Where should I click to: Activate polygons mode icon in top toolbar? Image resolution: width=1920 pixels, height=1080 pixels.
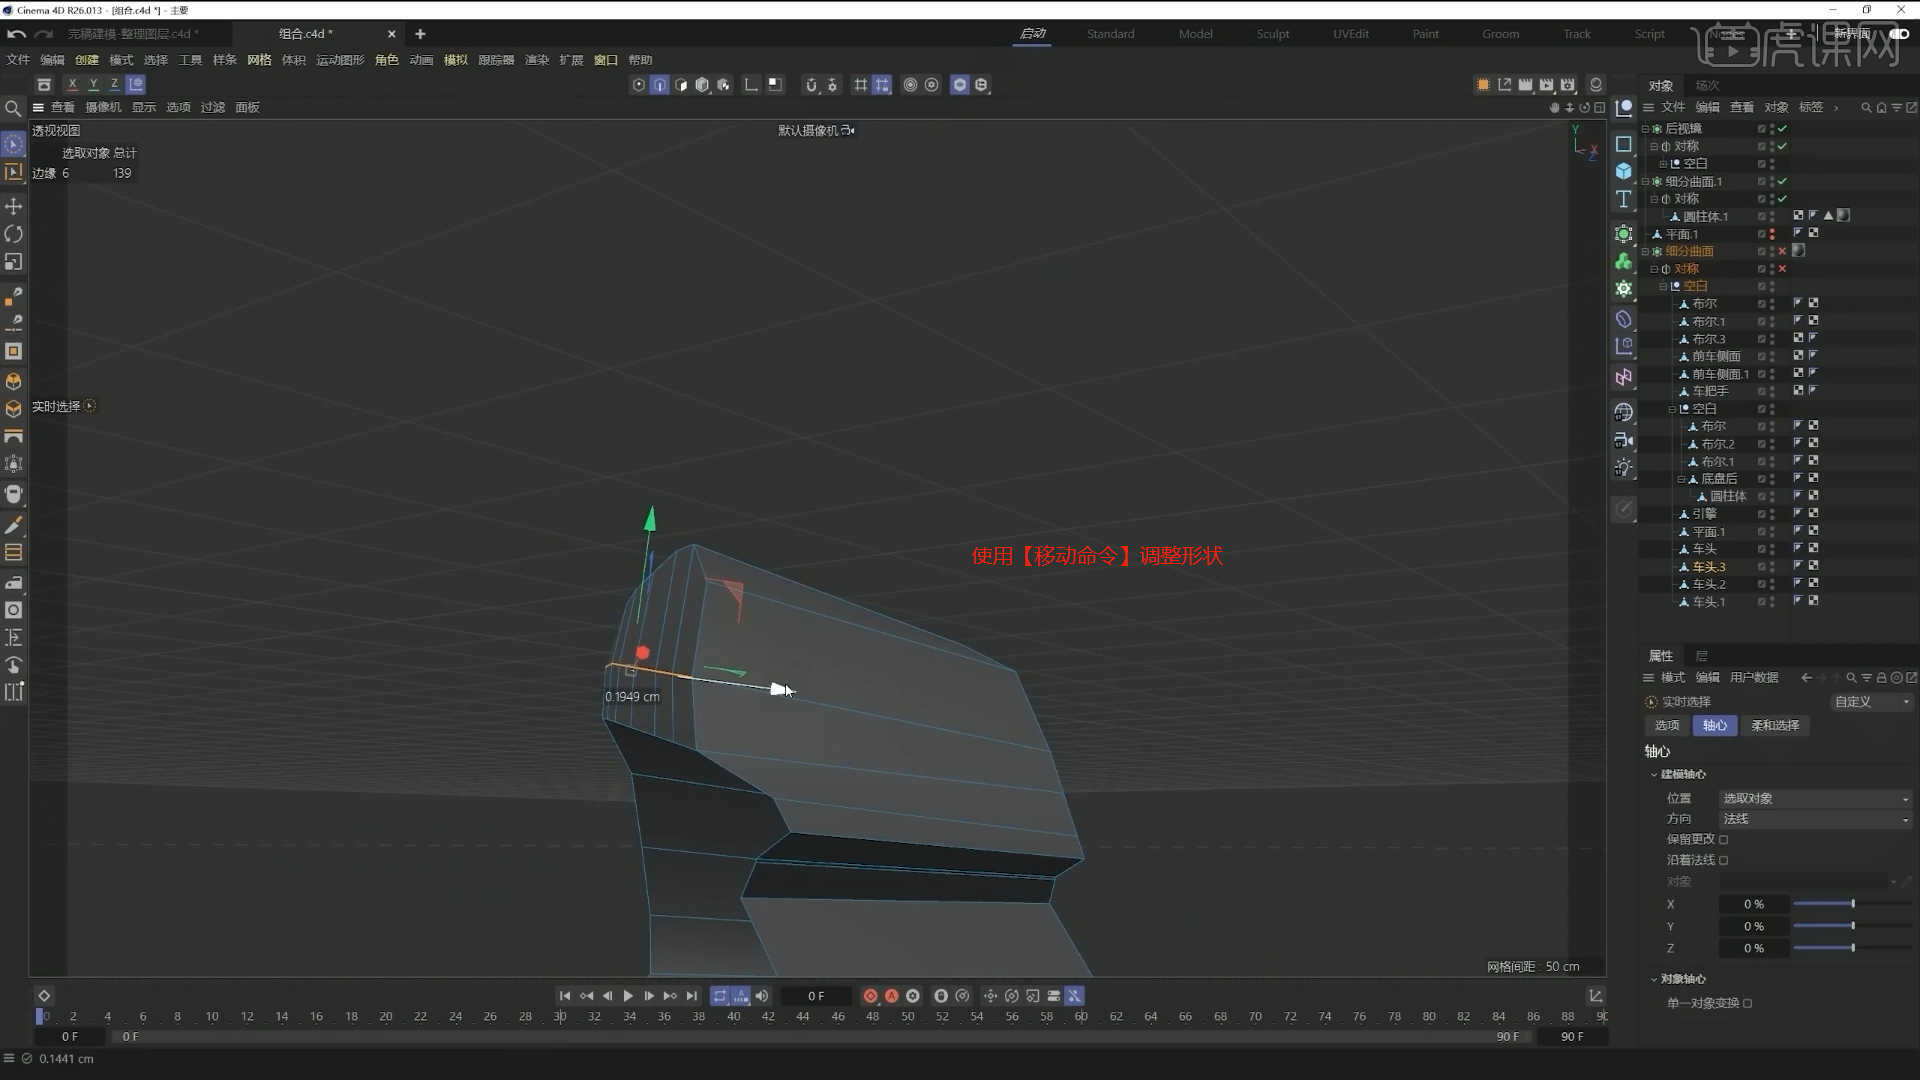[681, 85]
